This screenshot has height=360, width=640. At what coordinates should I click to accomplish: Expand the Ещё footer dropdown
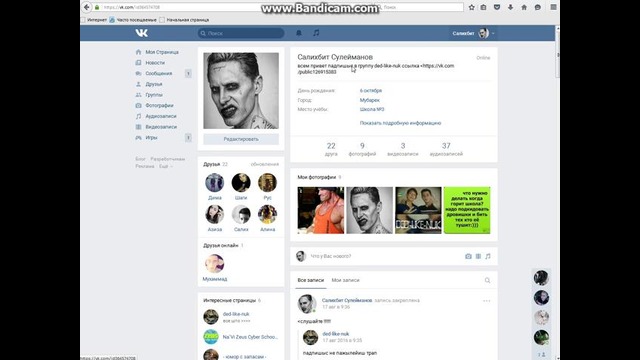pyautogui.click(x=166, y=166)
